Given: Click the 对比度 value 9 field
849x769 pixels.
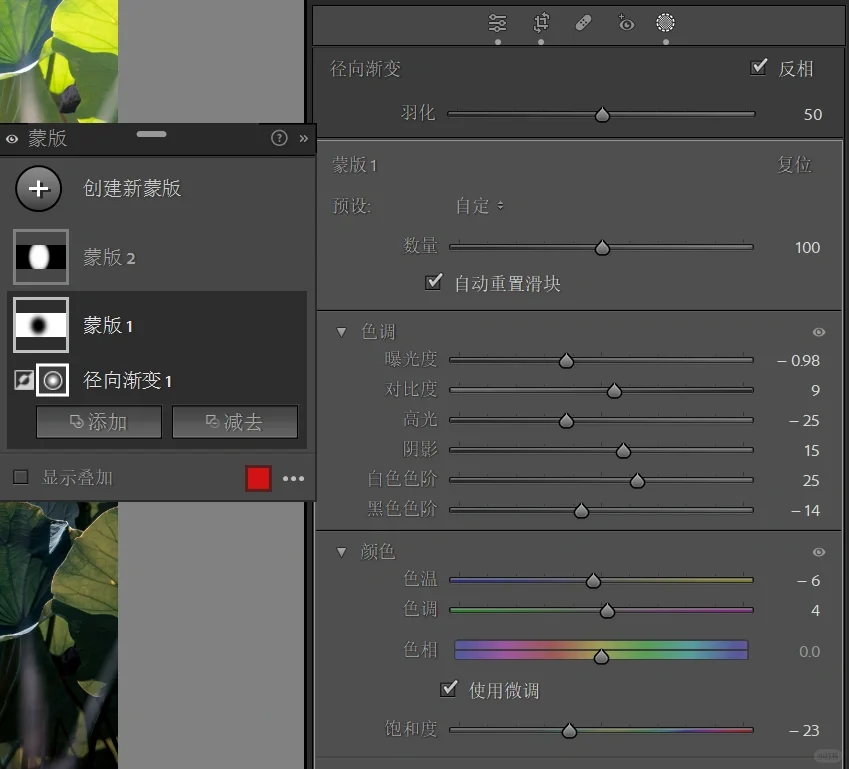Looking at the screenshot, I should (x=815, y=390).
